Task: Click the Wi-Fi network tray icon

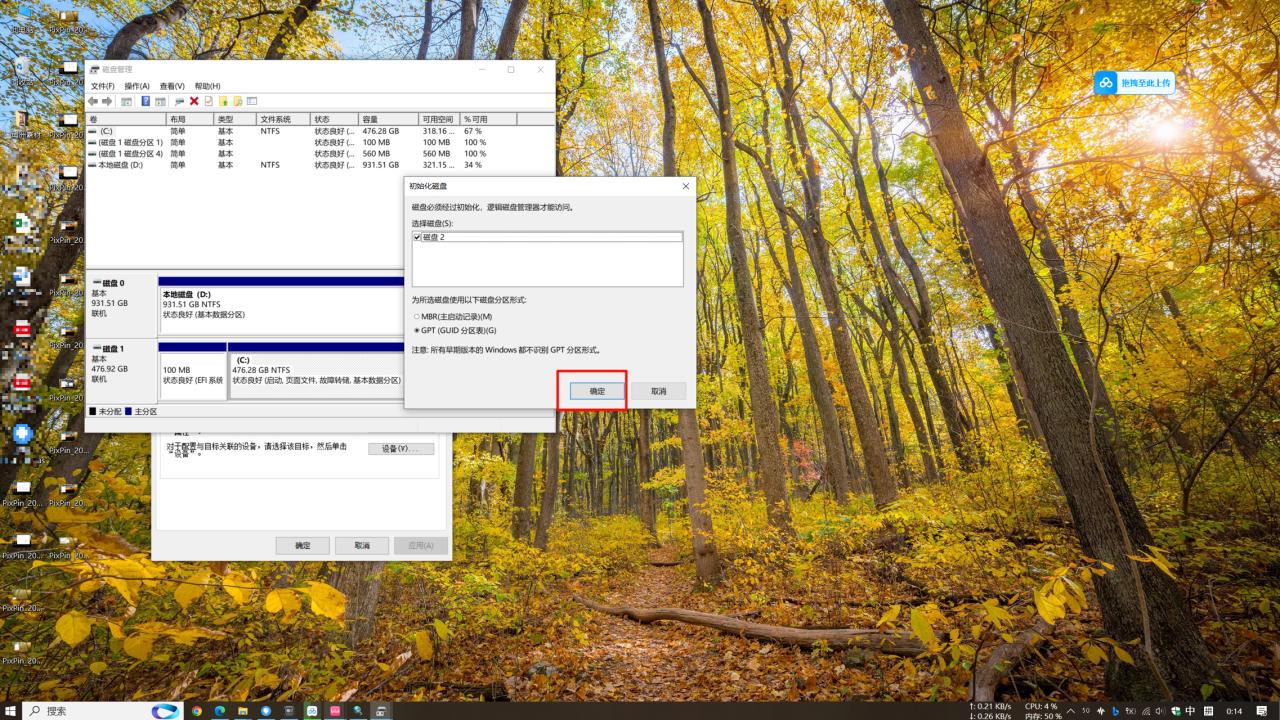Action: (1145, 711)
